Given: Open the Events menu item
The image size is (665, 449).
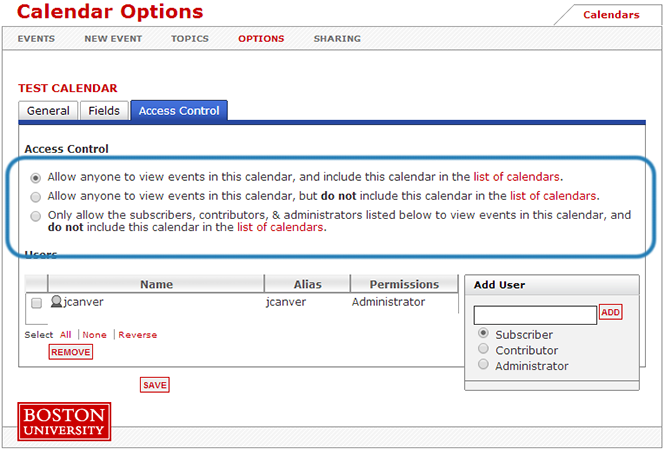Looking at the screenshot, I should click(36, 39).
